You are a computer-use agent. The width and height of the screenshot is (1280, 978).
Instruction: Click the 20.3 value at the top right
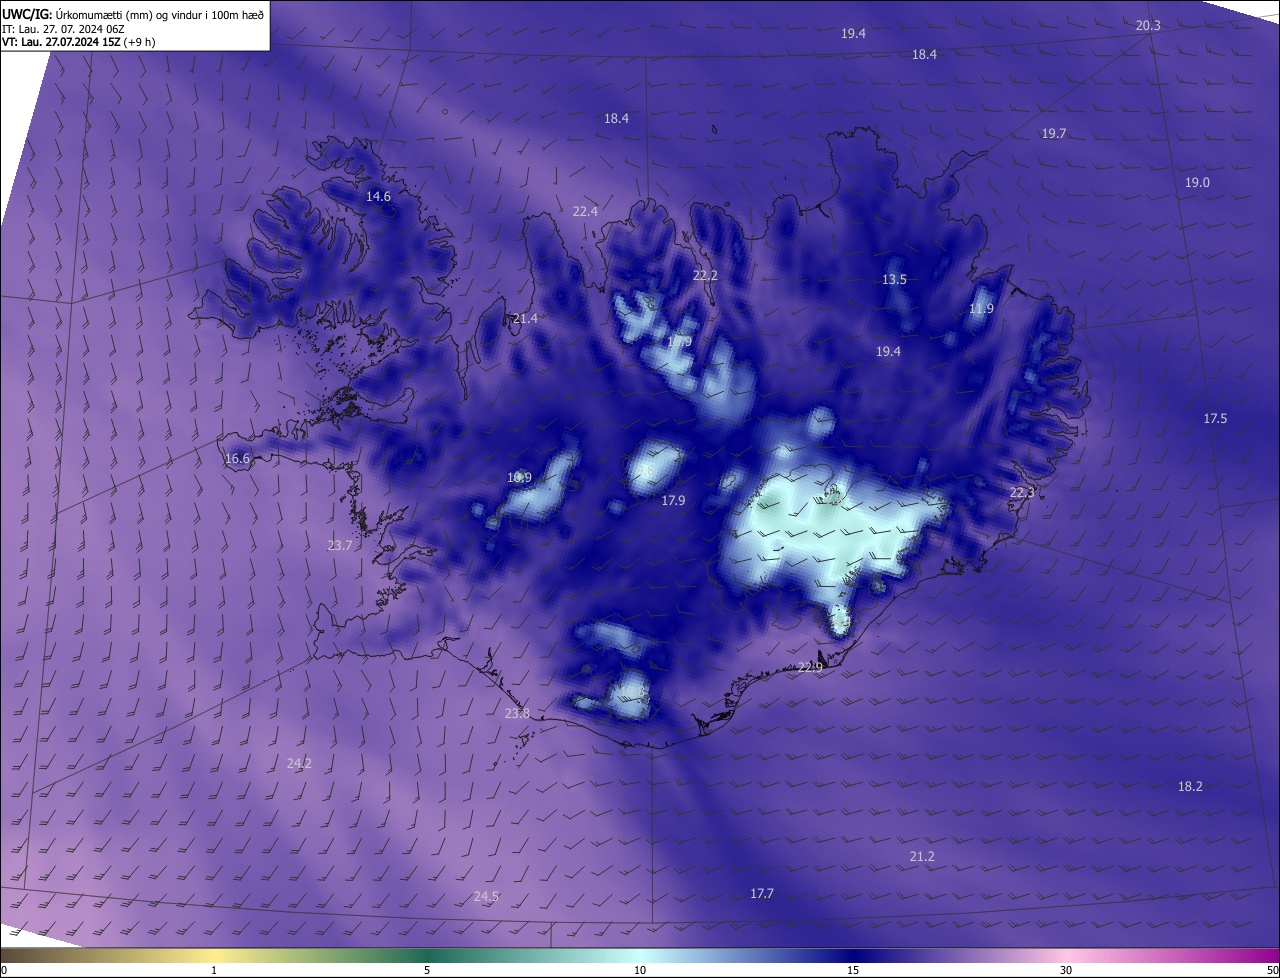(x=1148, y=25)
